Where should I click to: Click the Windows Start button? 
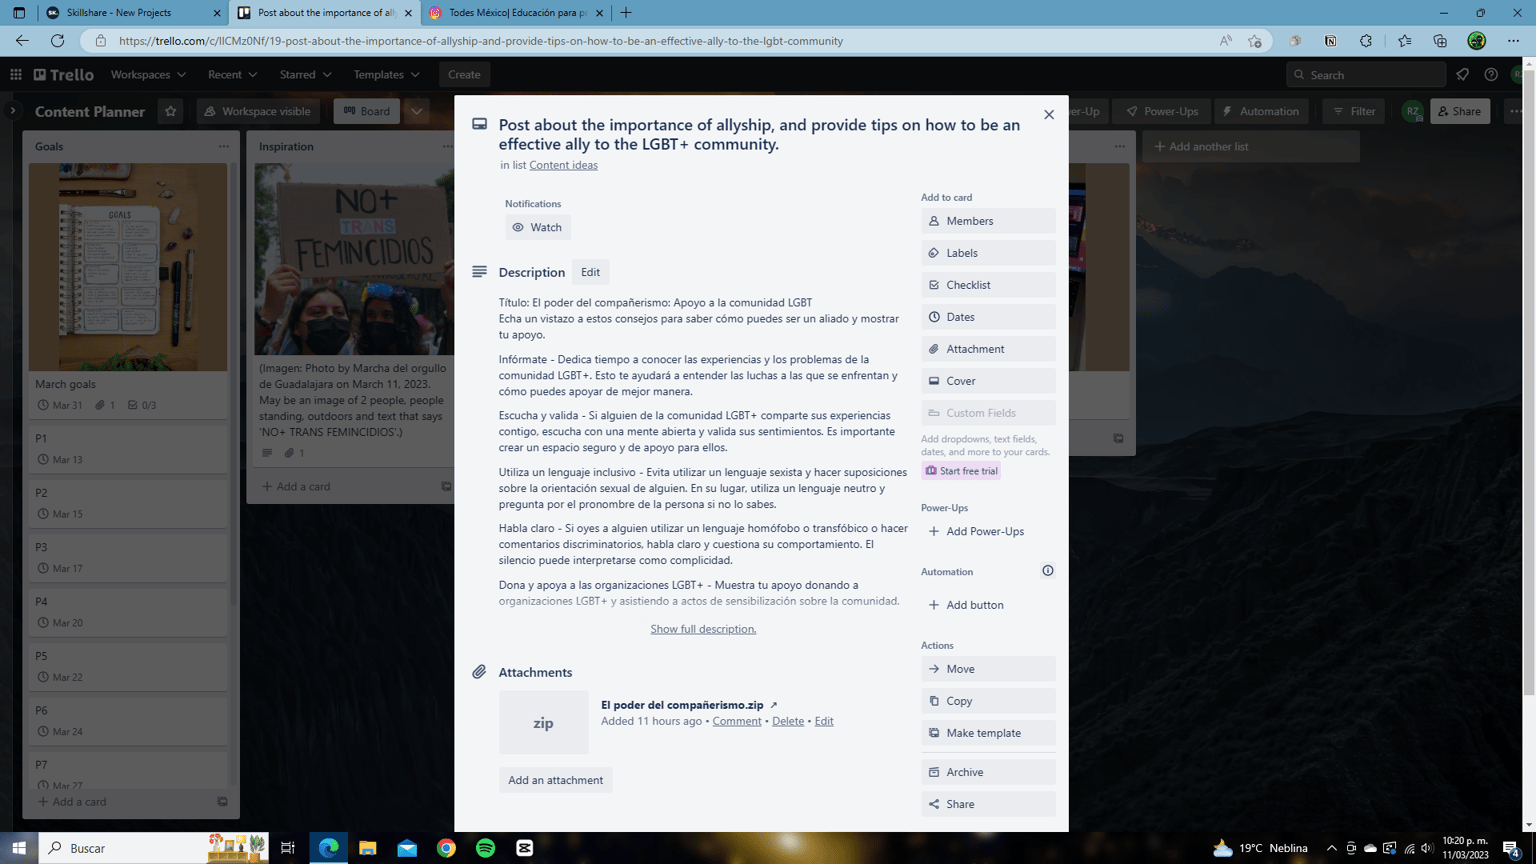click(19, 848)
